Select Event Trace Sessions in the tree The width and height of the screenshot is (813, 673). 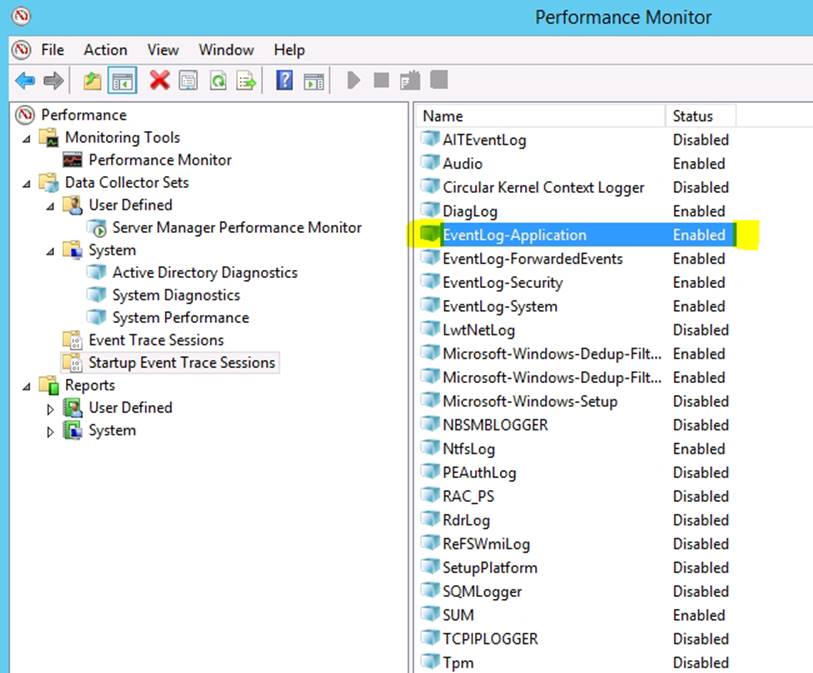156,340
